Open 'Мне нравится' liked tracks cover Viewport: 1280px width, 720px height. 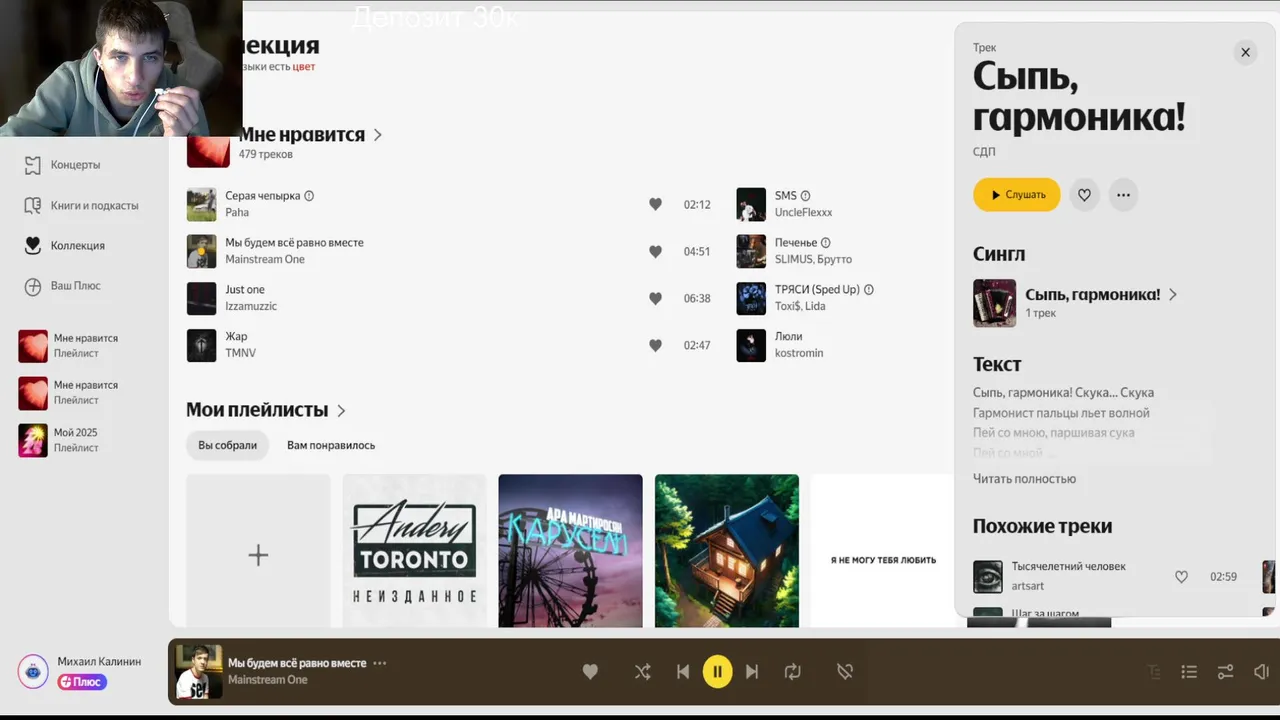208,150
